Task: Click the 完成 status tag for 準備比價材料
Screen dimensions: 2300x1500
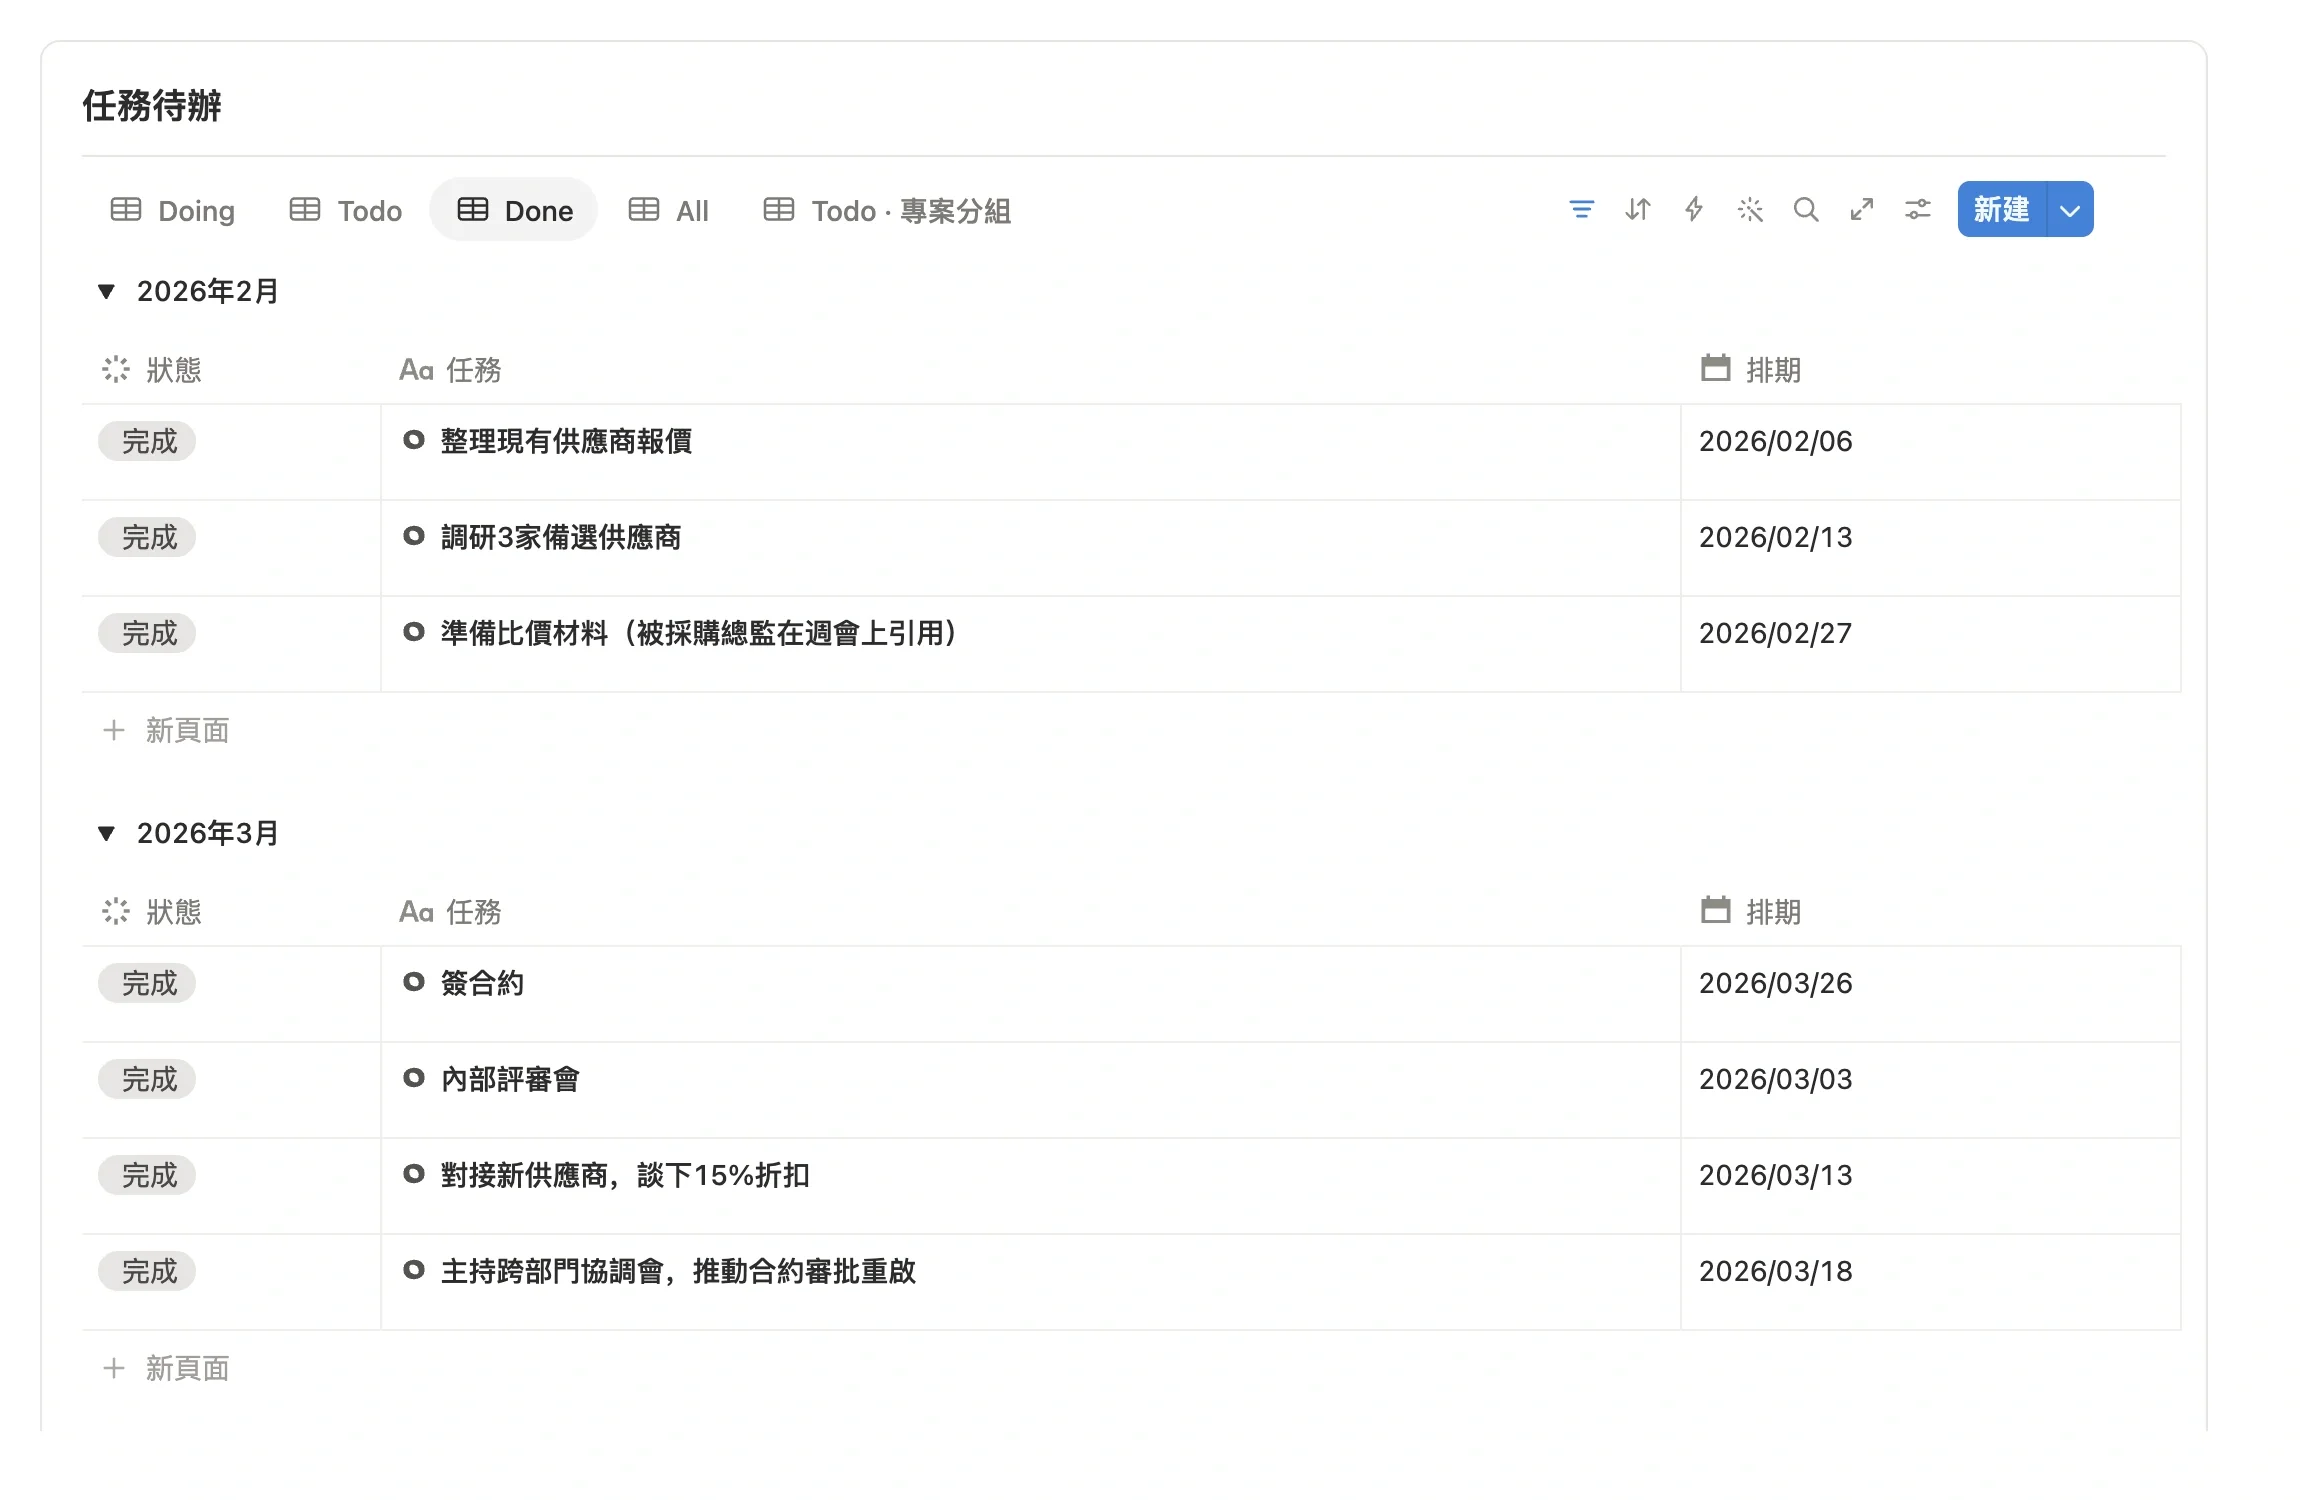Action: pyautogui.click(x=147, y=633)
